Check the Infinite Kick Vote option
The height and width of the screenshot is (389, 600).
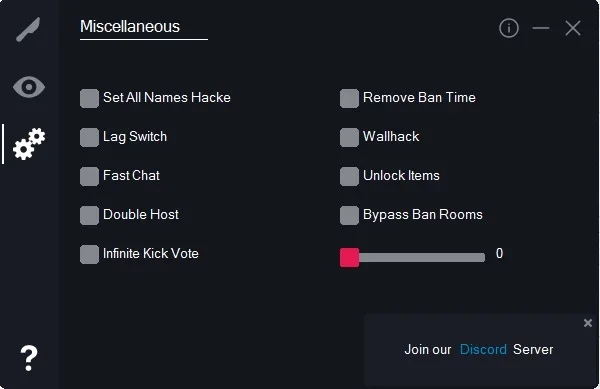(x=90, y=254)
